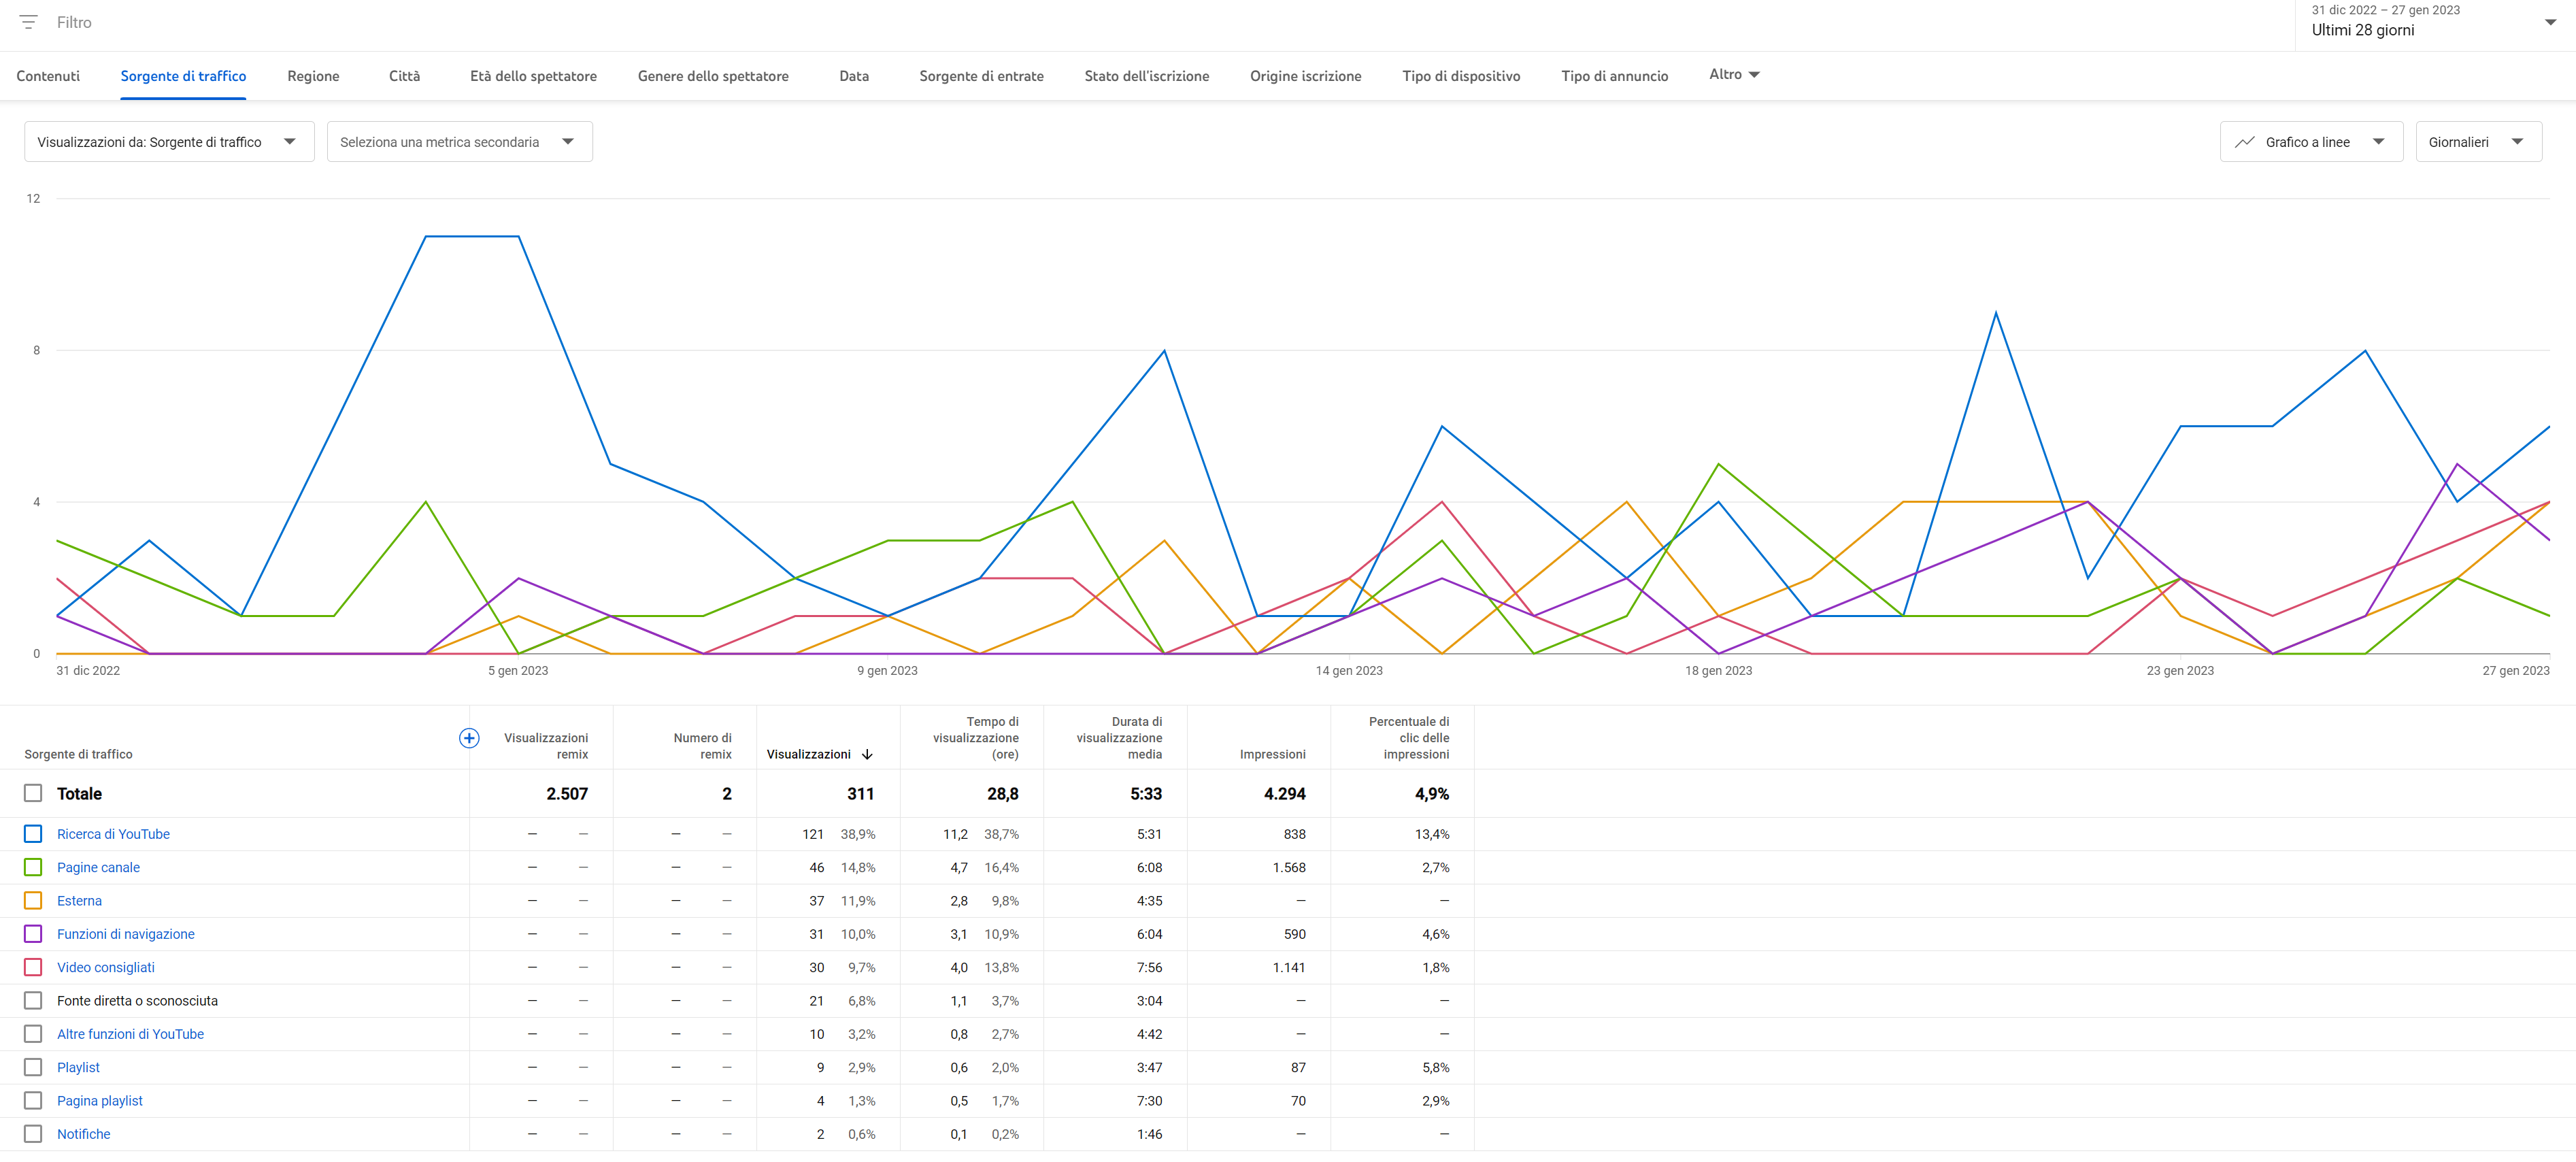Click Percentuale di clic delle impressioni header
Viewport: 2576px width, 1162px height.
[x=1408, y=738]
